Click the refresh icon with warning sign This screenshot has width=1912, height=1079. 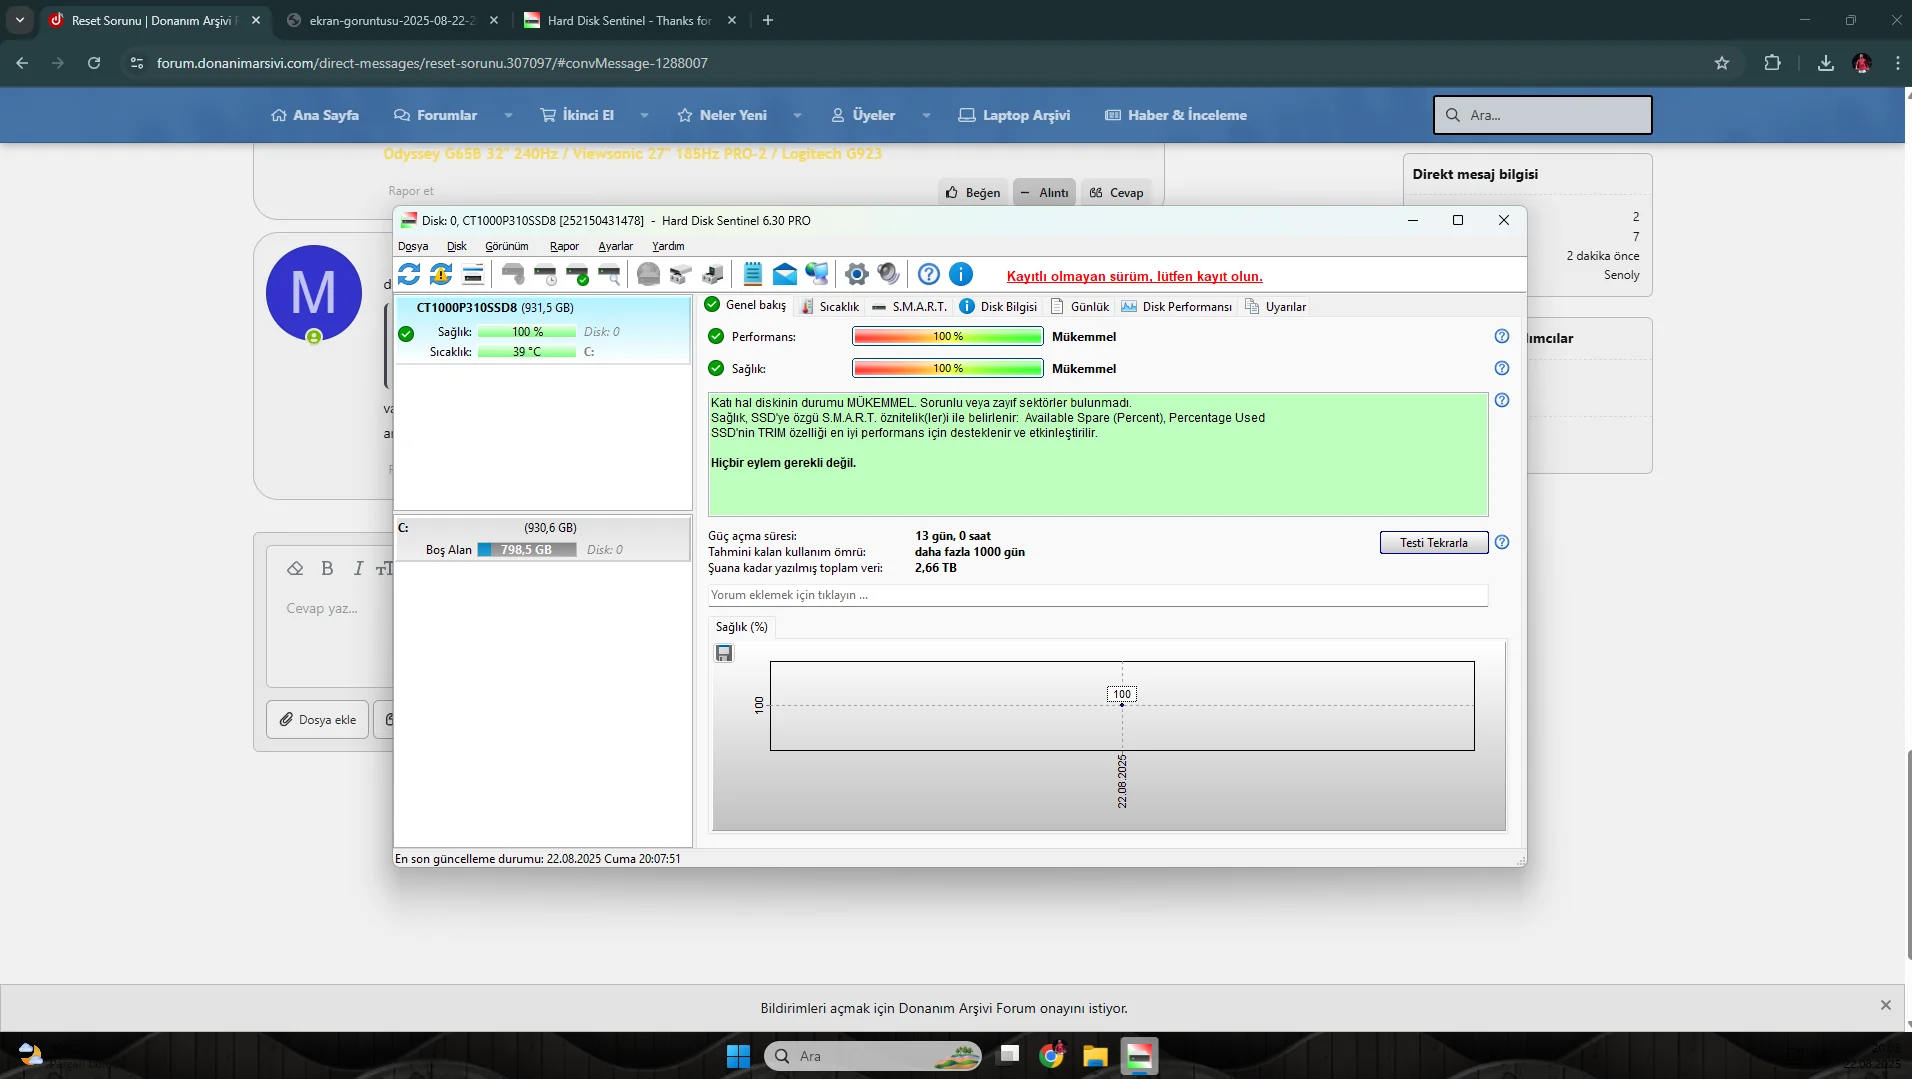point(441,274)
